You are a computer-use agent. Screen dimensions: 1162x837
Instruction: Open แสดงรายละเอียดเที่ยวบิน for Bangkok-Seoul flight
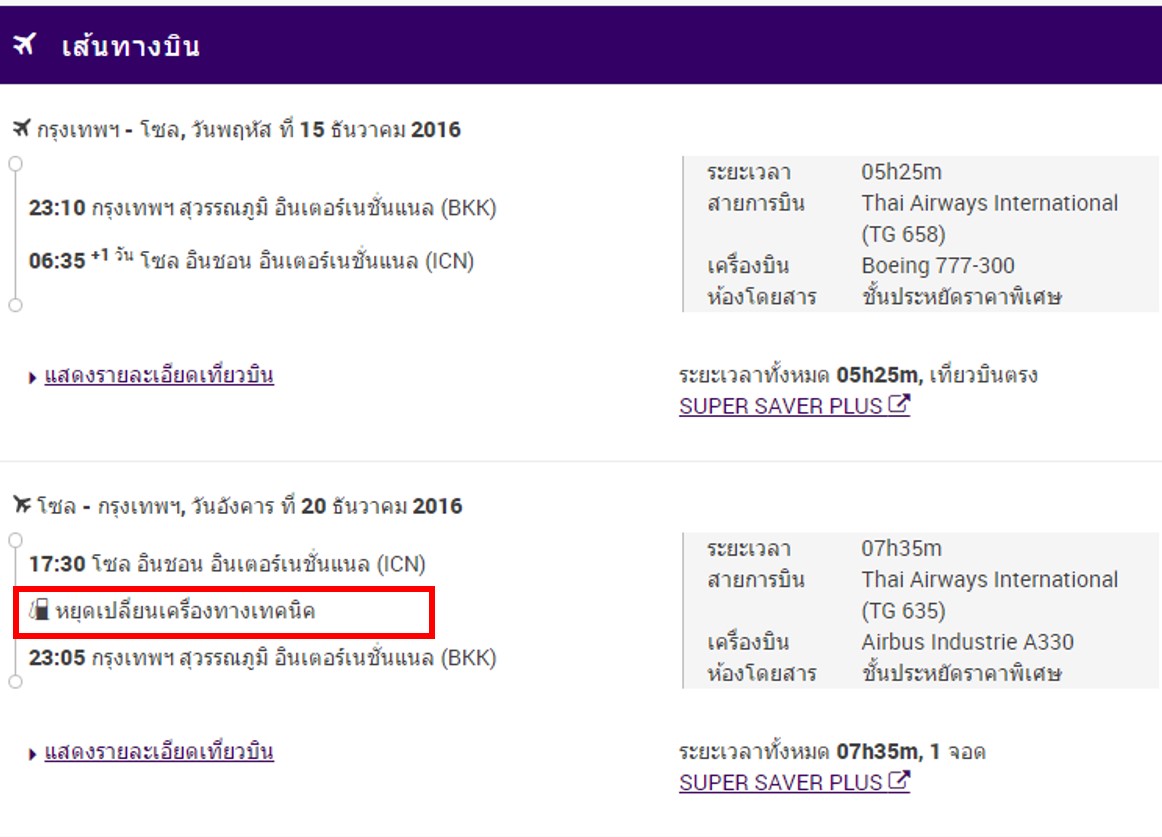click(x=159, y=375)
